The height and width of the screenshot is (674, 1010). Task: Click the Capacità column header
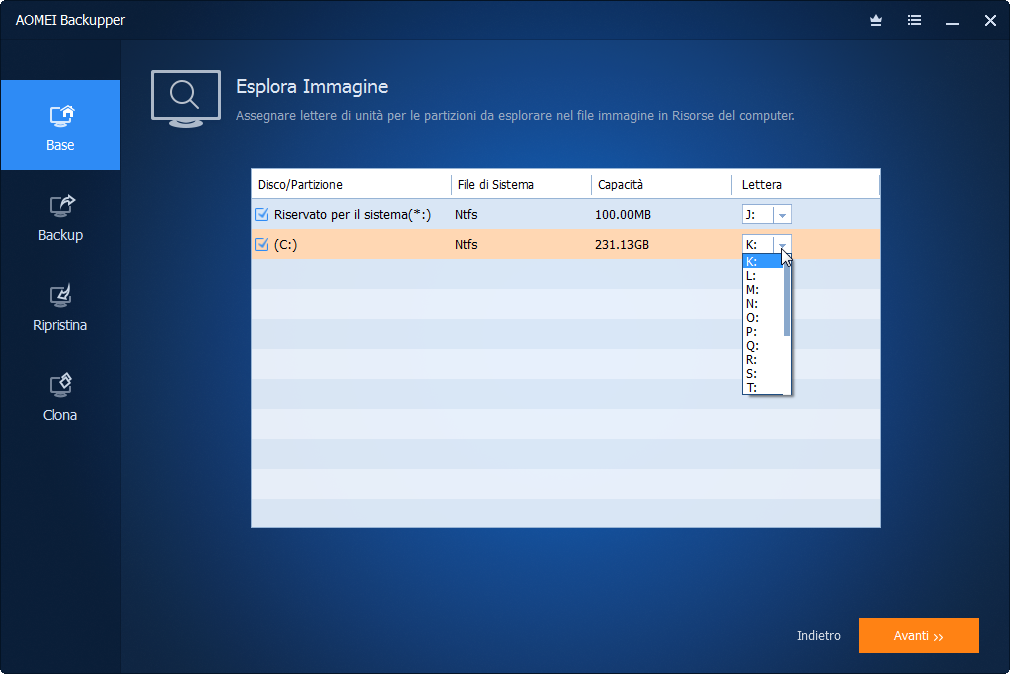click(x=662, y=184)
